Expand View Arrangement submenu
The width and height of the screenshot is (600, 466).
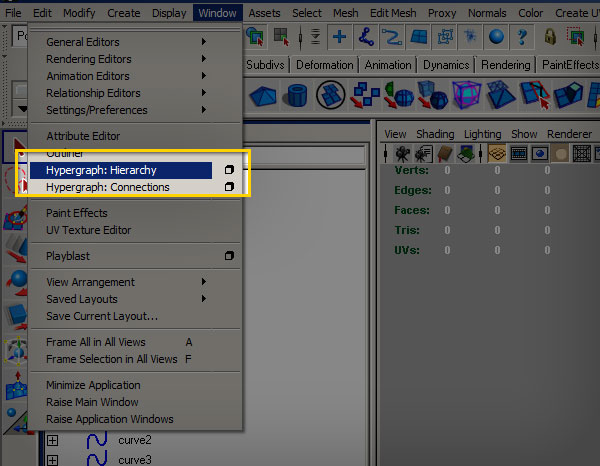pyautogui.click(x=126, y=282)
